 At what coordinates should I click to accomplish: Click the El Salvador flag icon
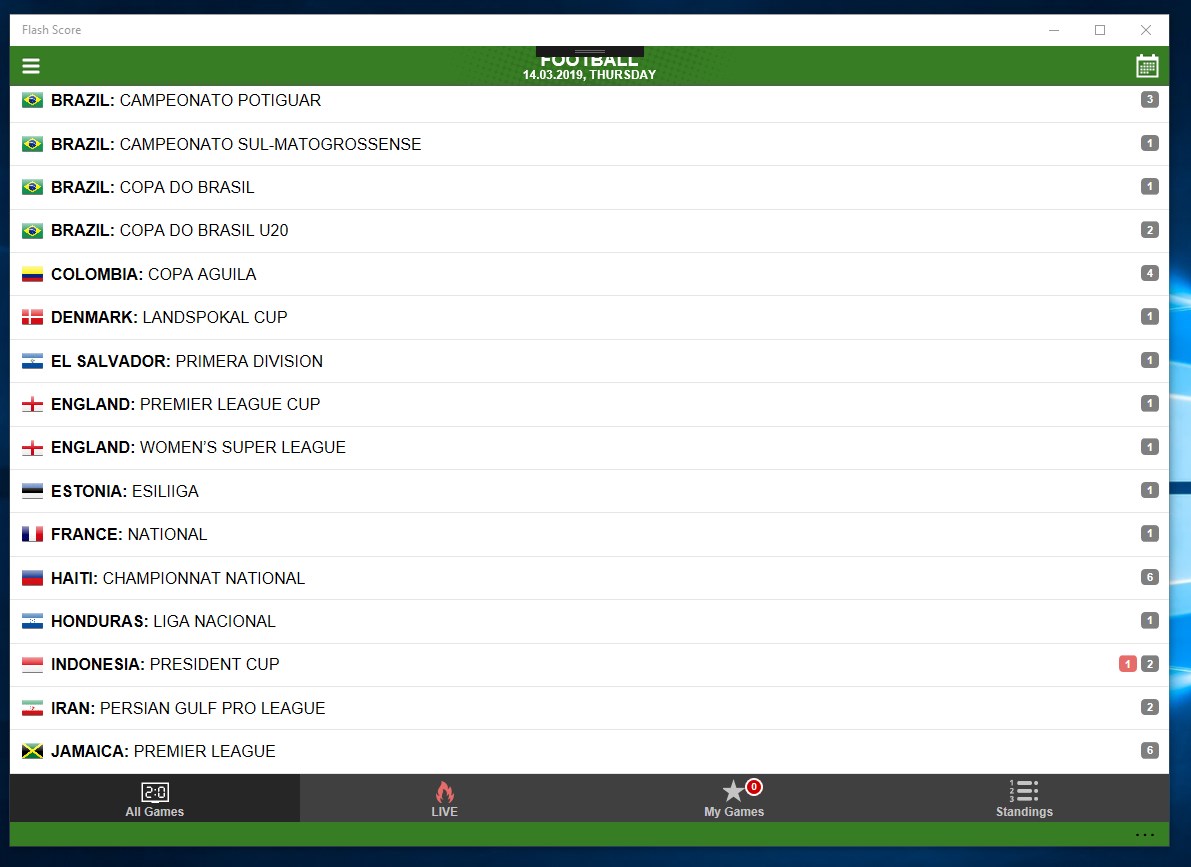(x=32, y=361)
